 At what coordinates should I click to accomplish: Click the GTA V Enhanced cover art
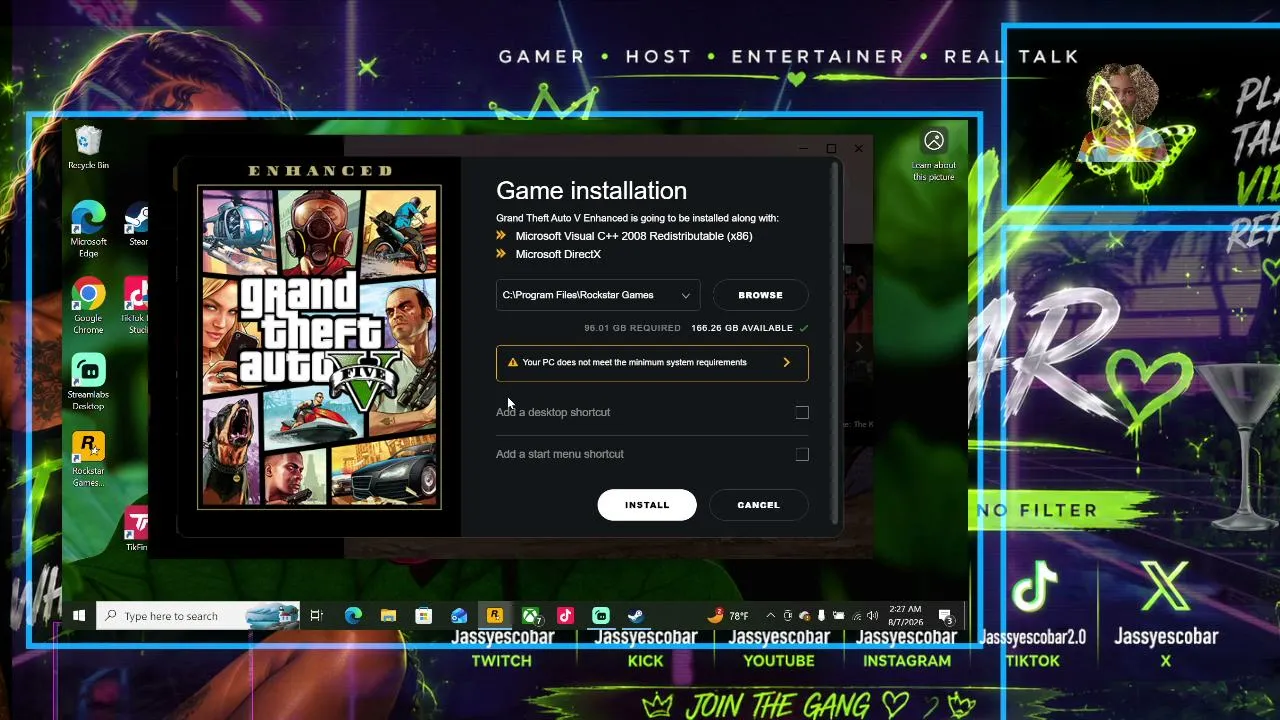coord(319,347)
